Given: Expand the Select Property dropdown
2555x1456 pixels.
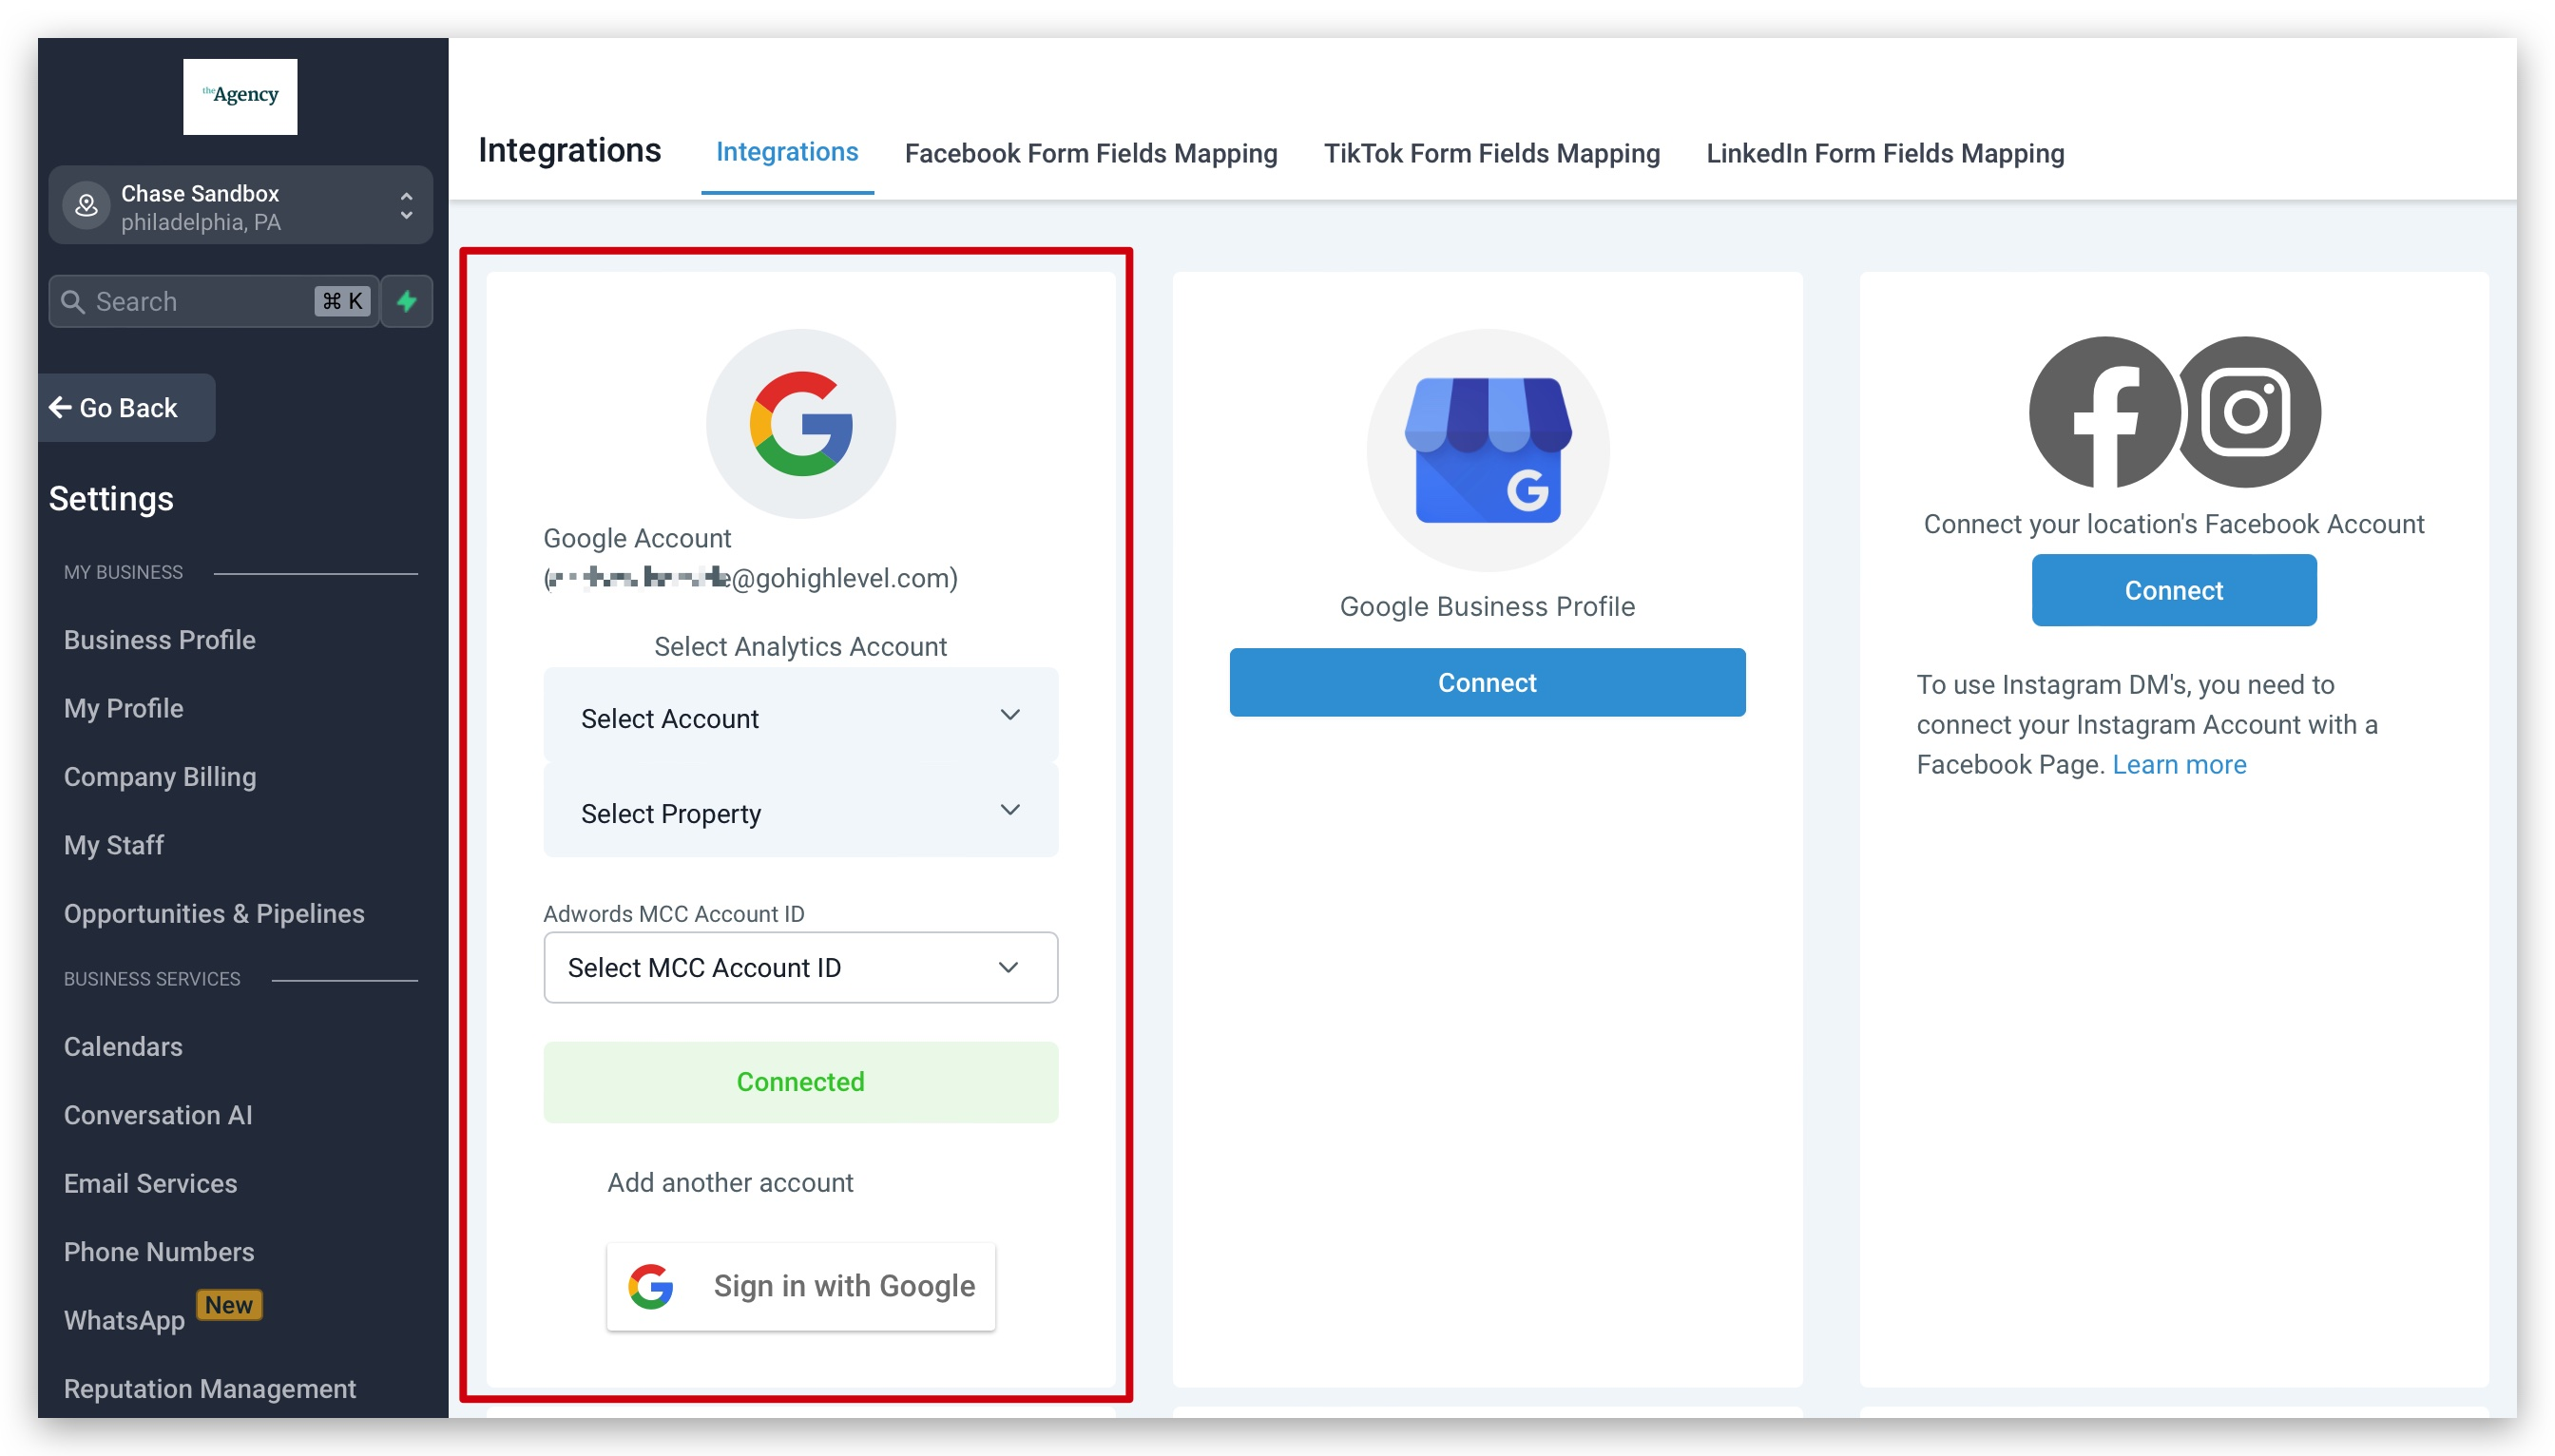Looking at the screenshot, I should 800,812.
